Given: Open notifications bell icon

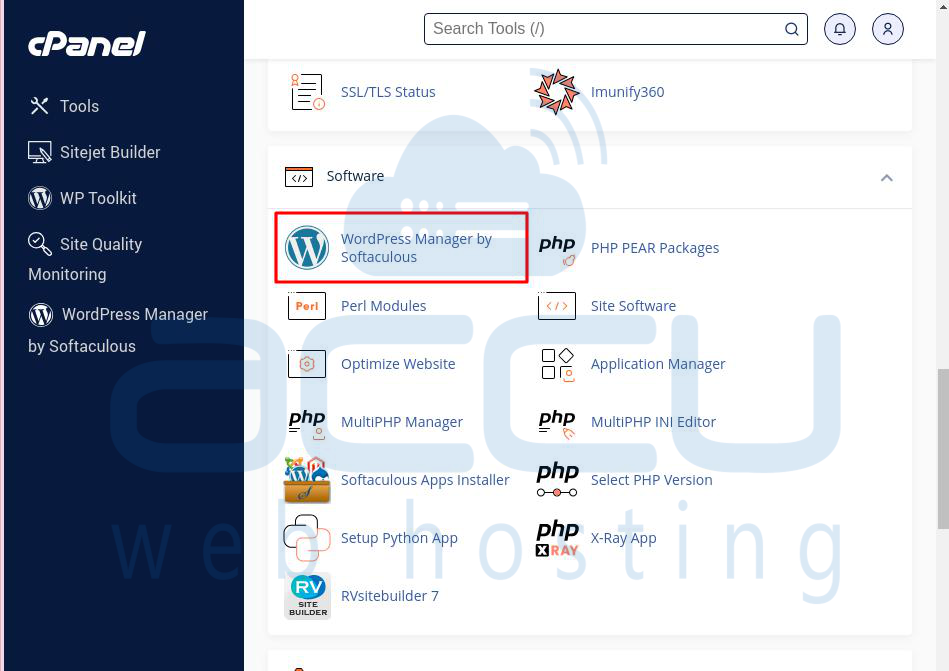Looking at the screenshot, I should tap(839, 29).
